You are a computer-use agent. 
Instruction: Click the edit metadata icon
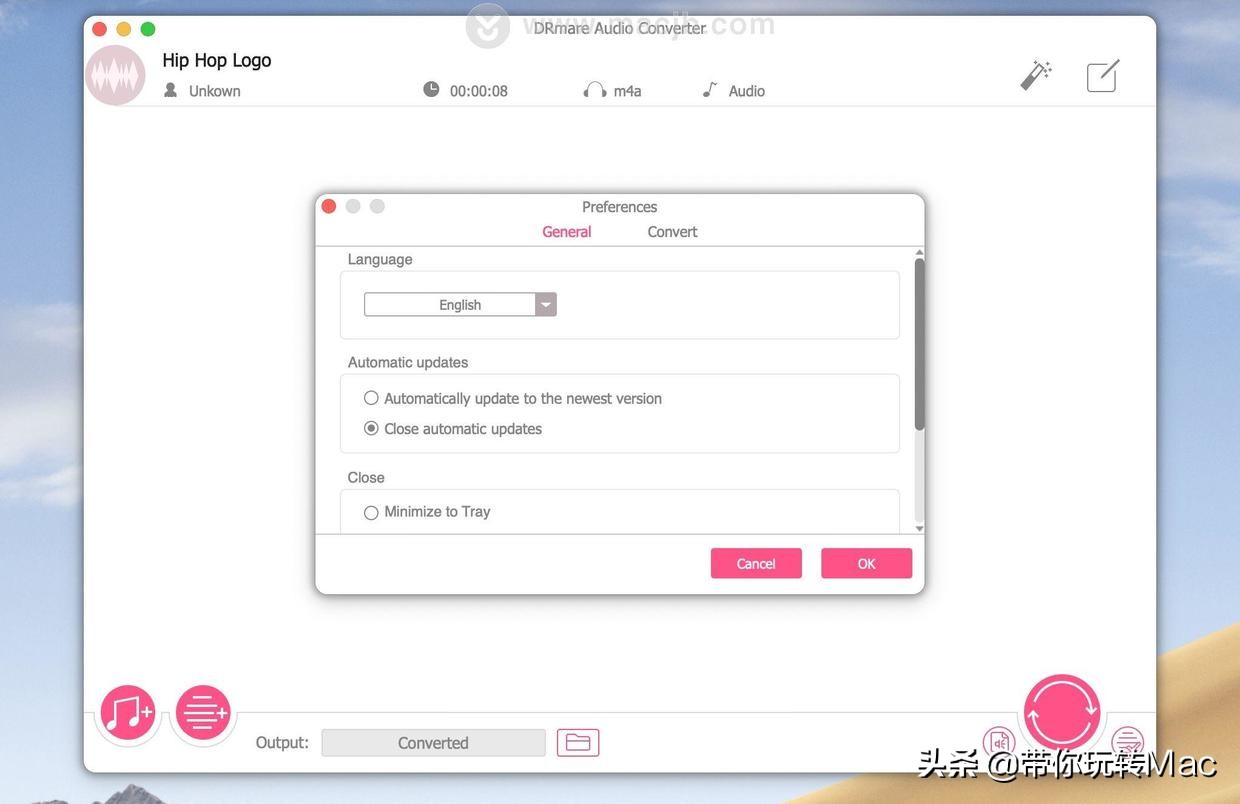coord(1101,73)
